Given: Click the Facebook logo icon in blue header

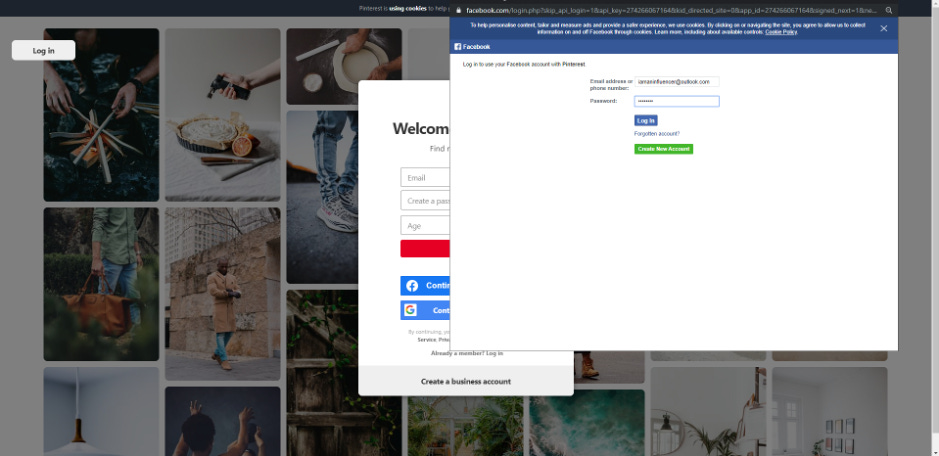Looking at the screenshot, I should 458,47.
